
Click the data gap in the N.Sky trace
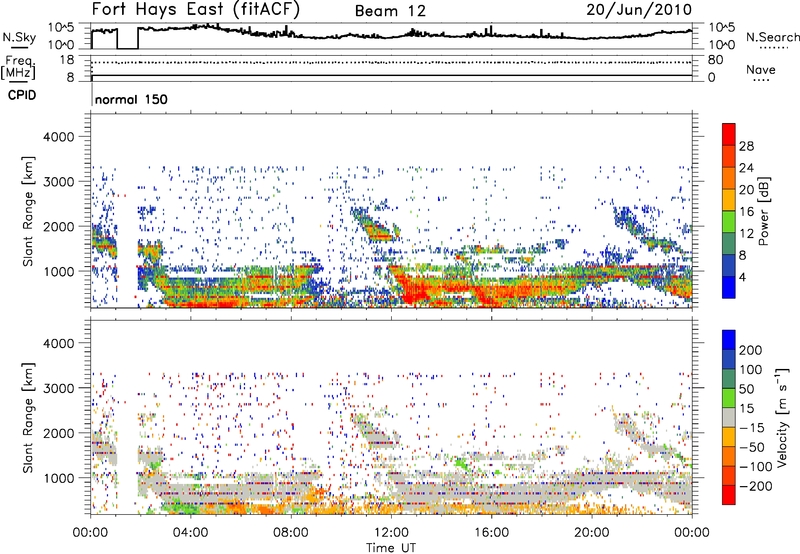click(128, 38)
